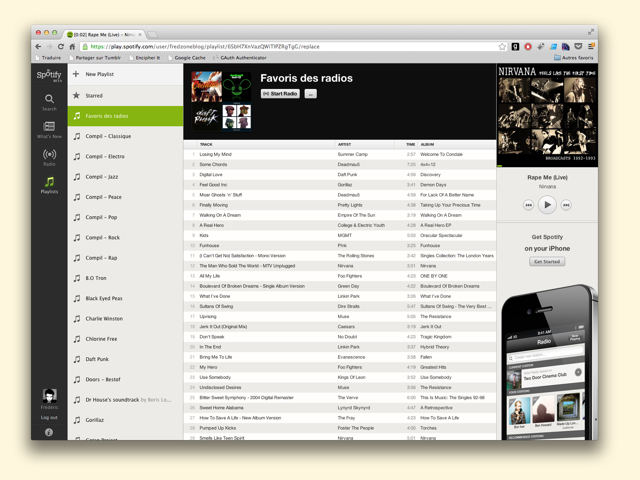Toggle fullscreen with window arrows icon

pyautogui.click(x=590, y=32)
